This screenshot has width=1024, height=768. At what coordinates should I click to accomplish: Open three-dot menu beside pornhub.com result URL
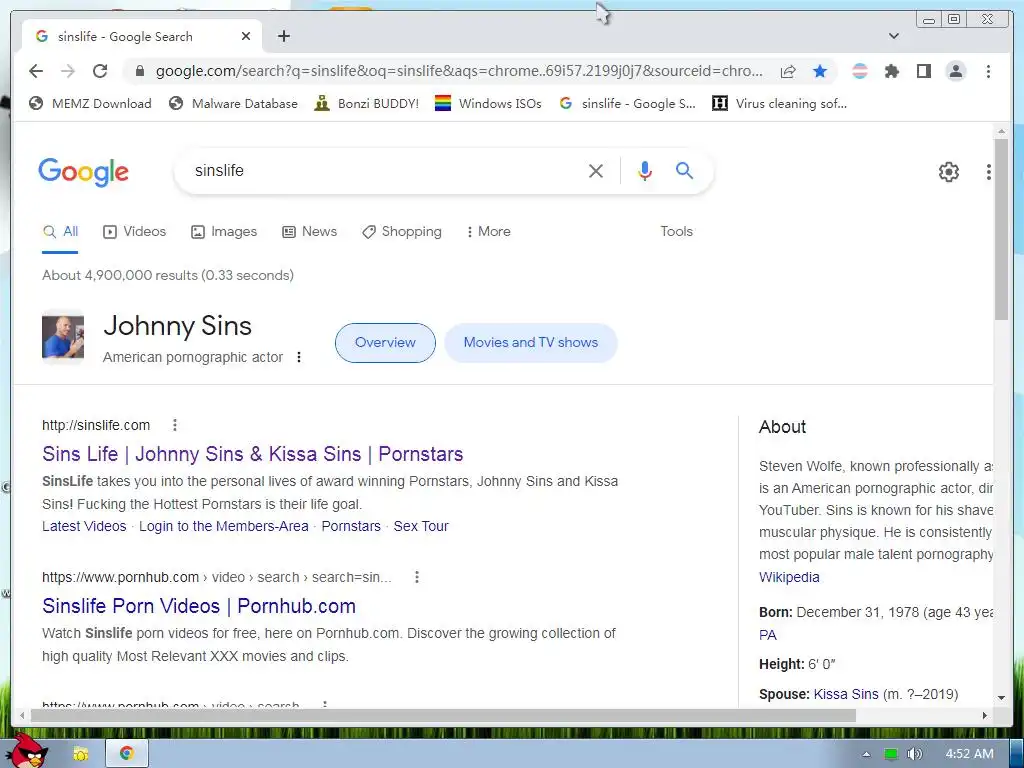417,577
